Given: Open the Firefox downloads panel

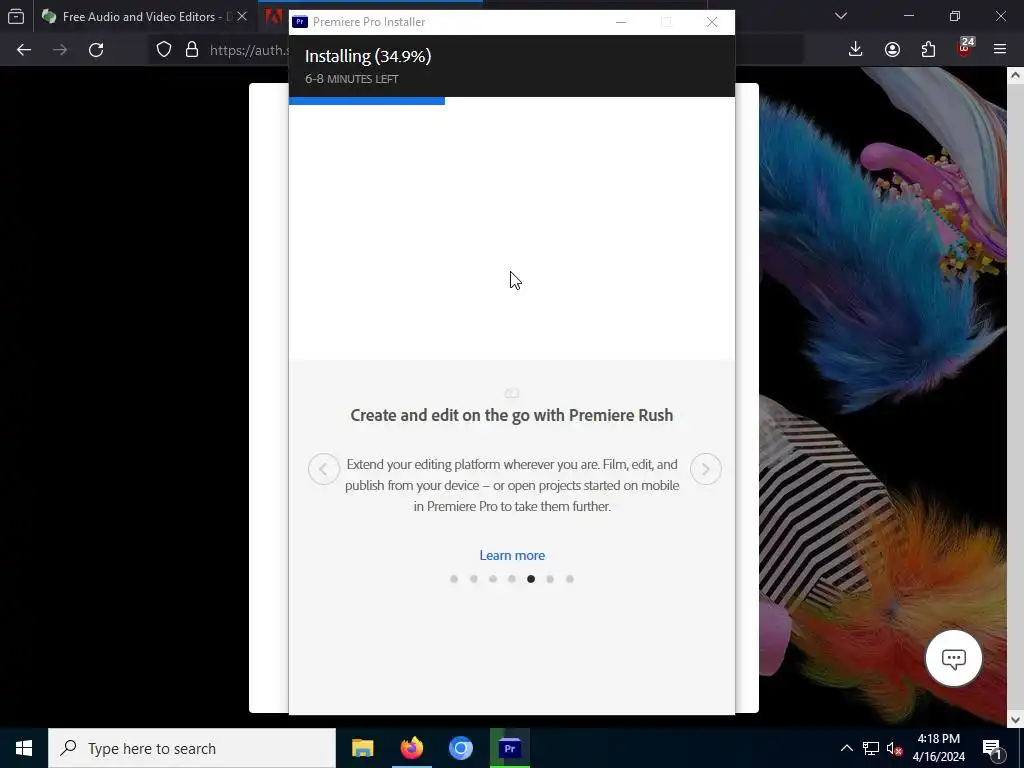Looking at the screenshot, I should pyautogui.click(x=856, y=50).
